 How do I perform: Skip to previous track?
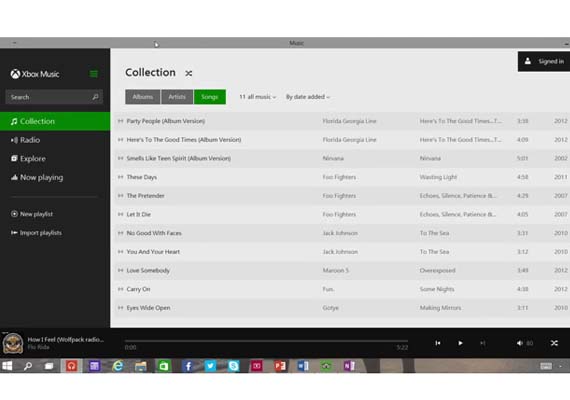tap(438, 343)
